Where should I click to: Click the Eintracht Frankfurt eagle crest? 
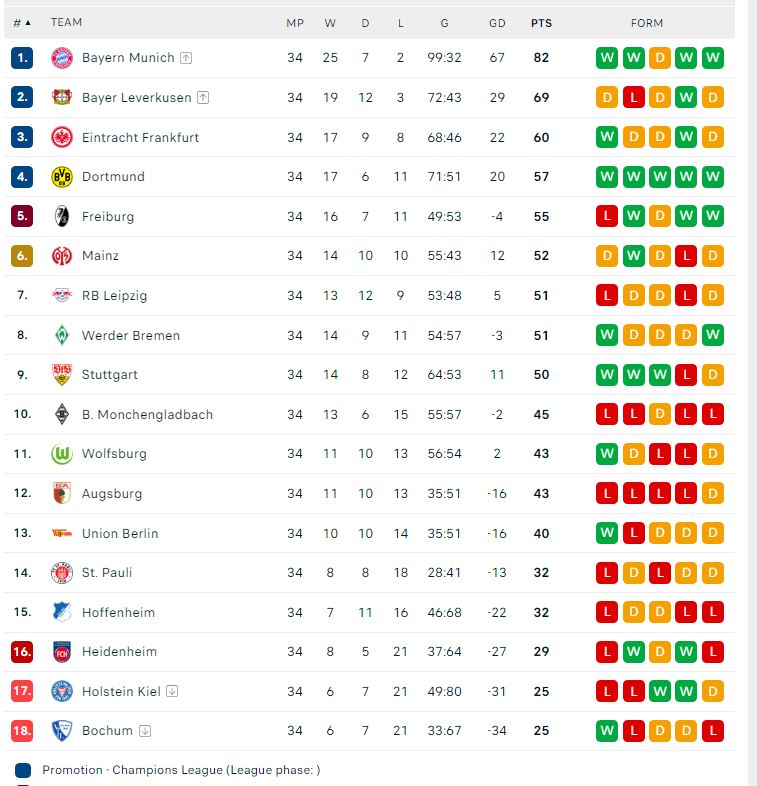point(62,137)
